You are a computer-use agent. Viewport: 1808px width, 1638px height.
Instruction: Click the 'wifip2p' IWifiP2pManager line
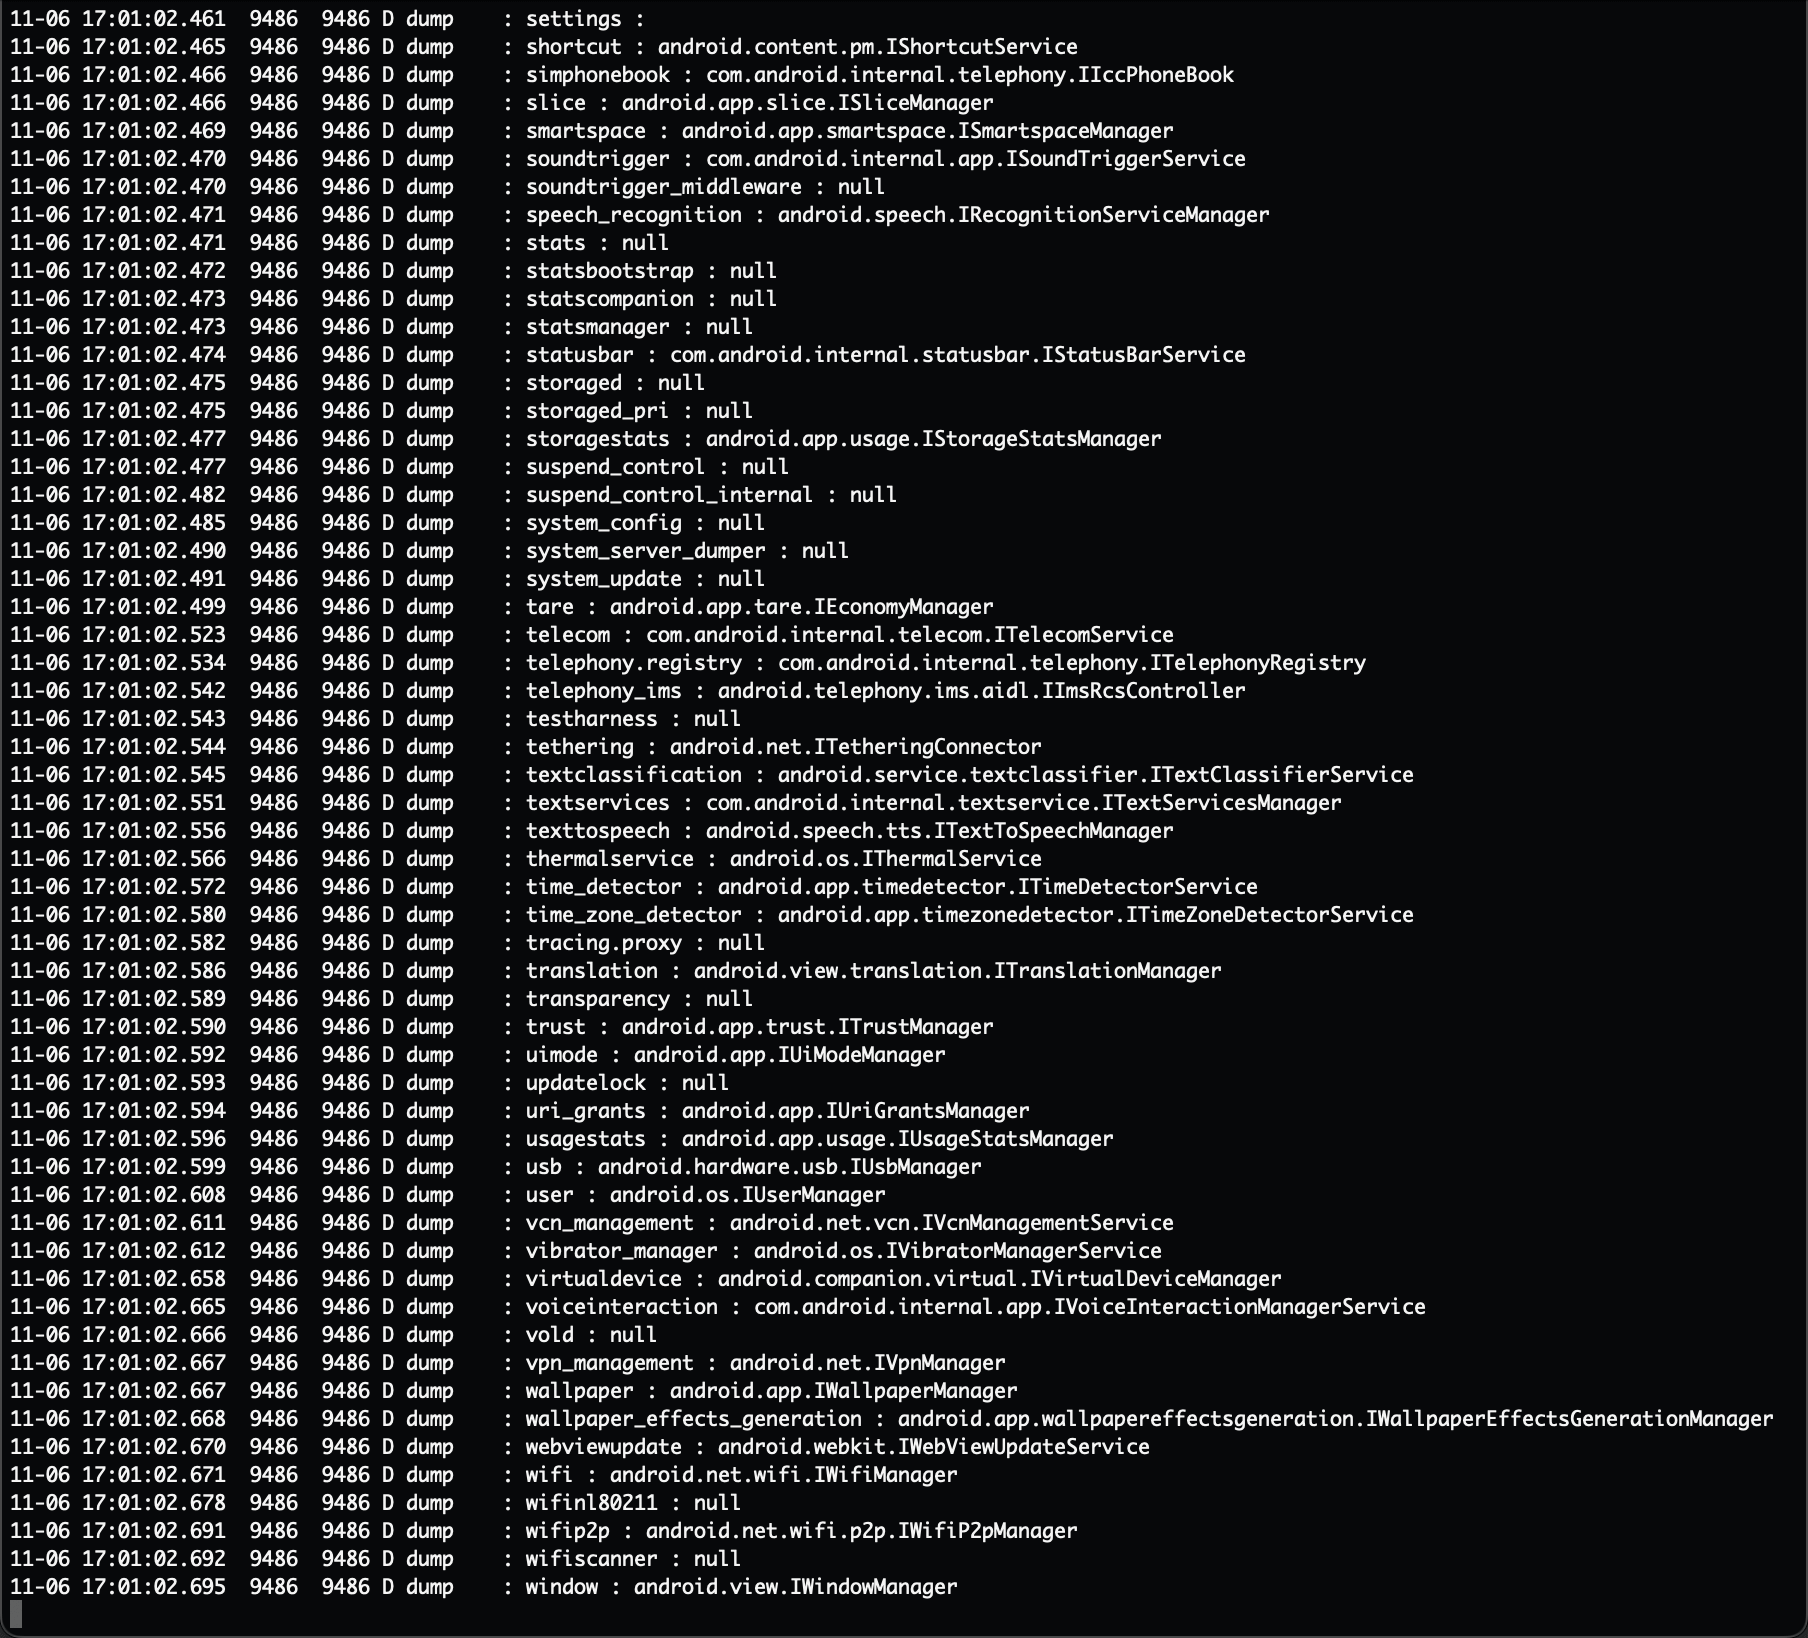pos(544,1531)
